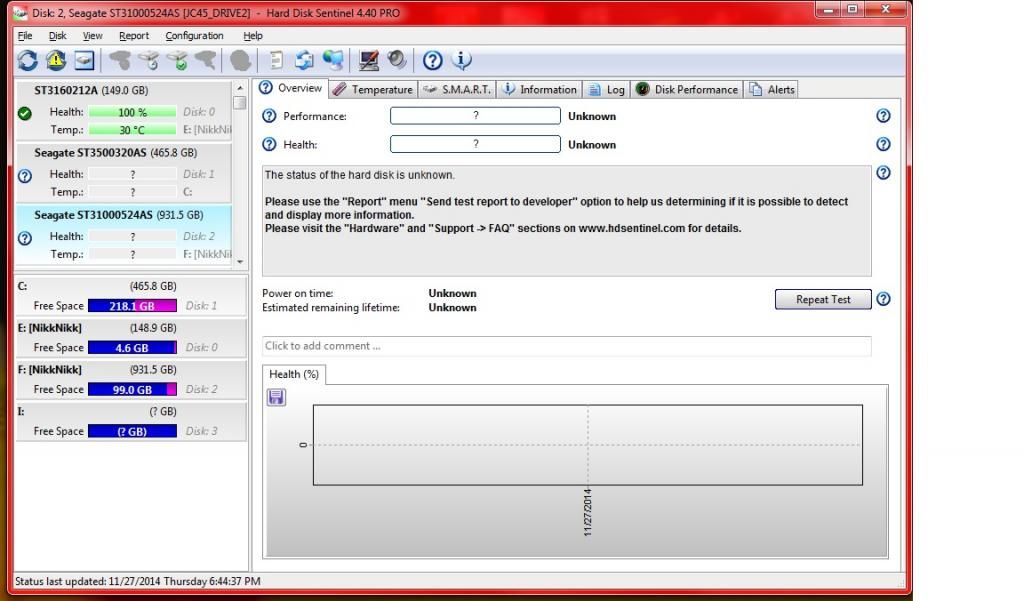
Task: Click the speaker sound toolbar icon
Action: click(x=397, y=61)
